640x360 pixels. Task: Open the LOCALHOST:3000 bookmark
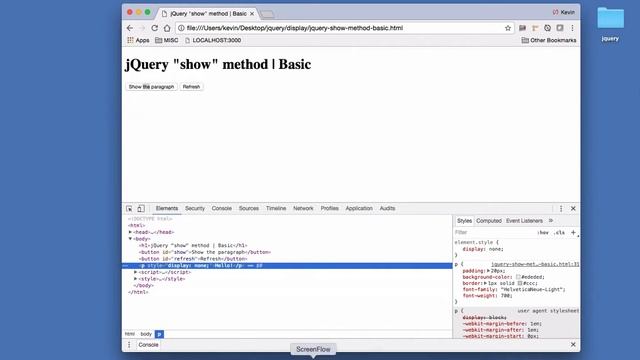[213, 40]
